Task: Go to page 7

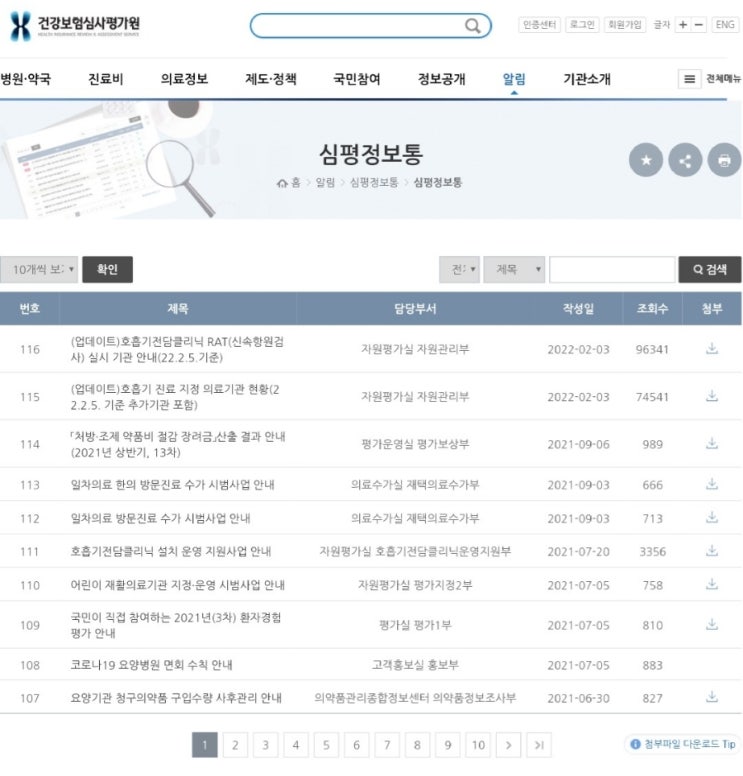Action: 387,744
